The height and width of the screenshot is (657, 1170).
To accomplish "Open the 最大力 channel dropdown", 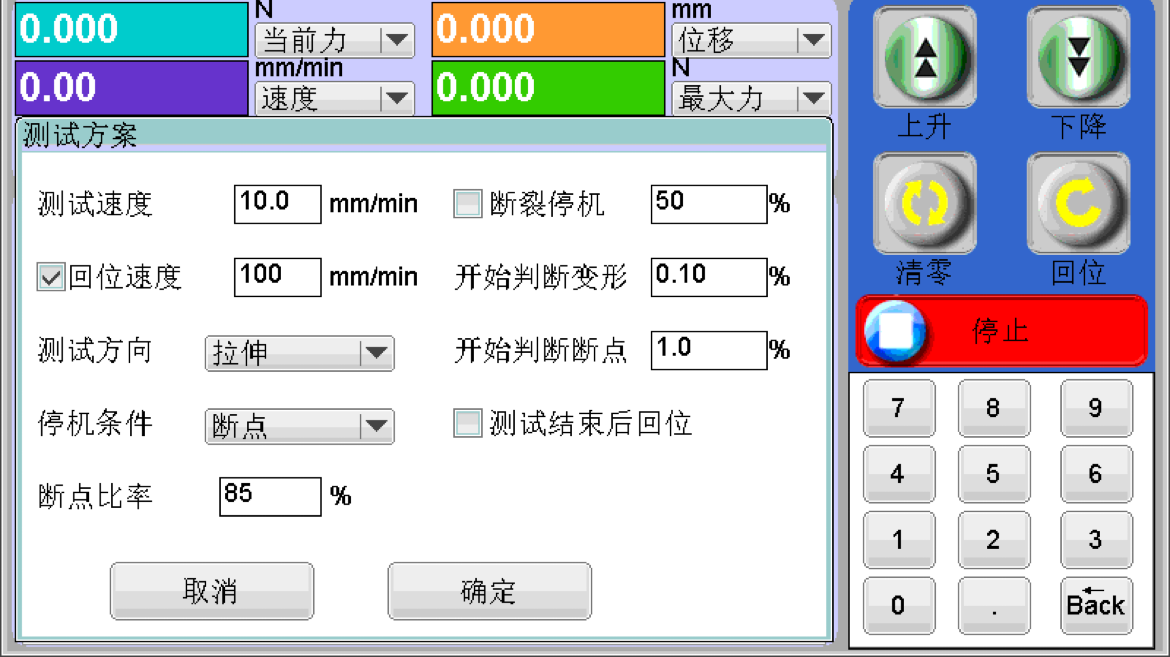I will click(751, 98).
